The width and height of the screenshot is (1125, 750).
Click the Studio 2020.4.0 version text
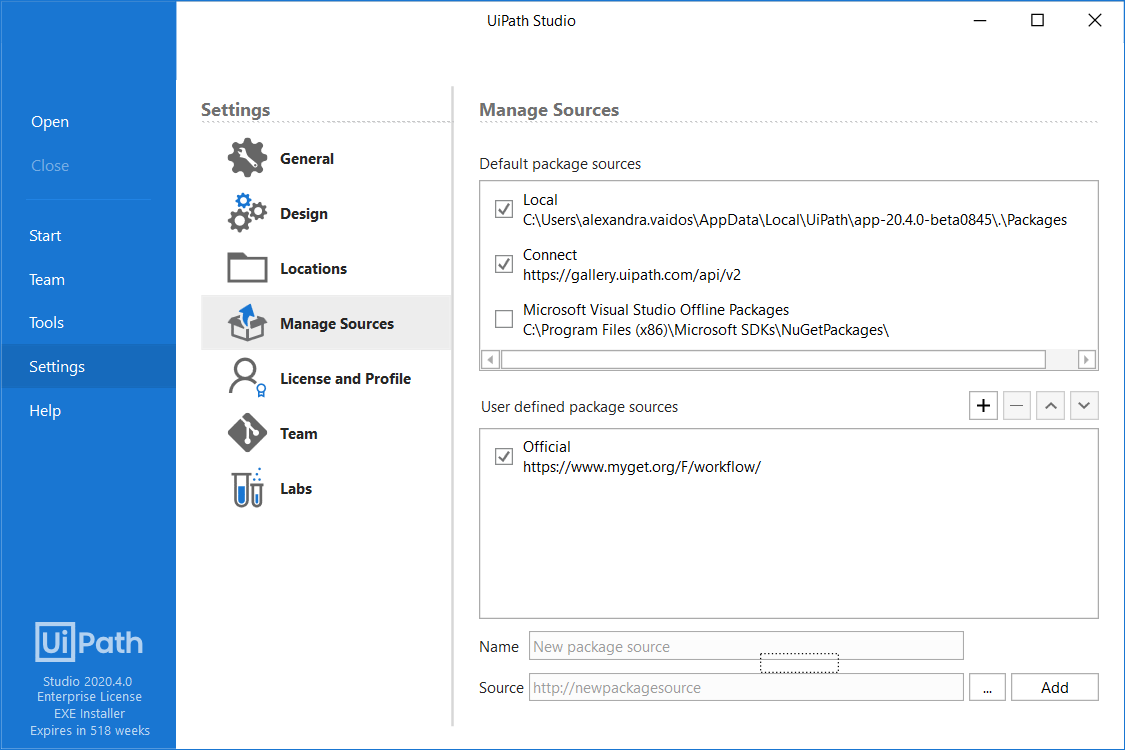pos(88,681)
